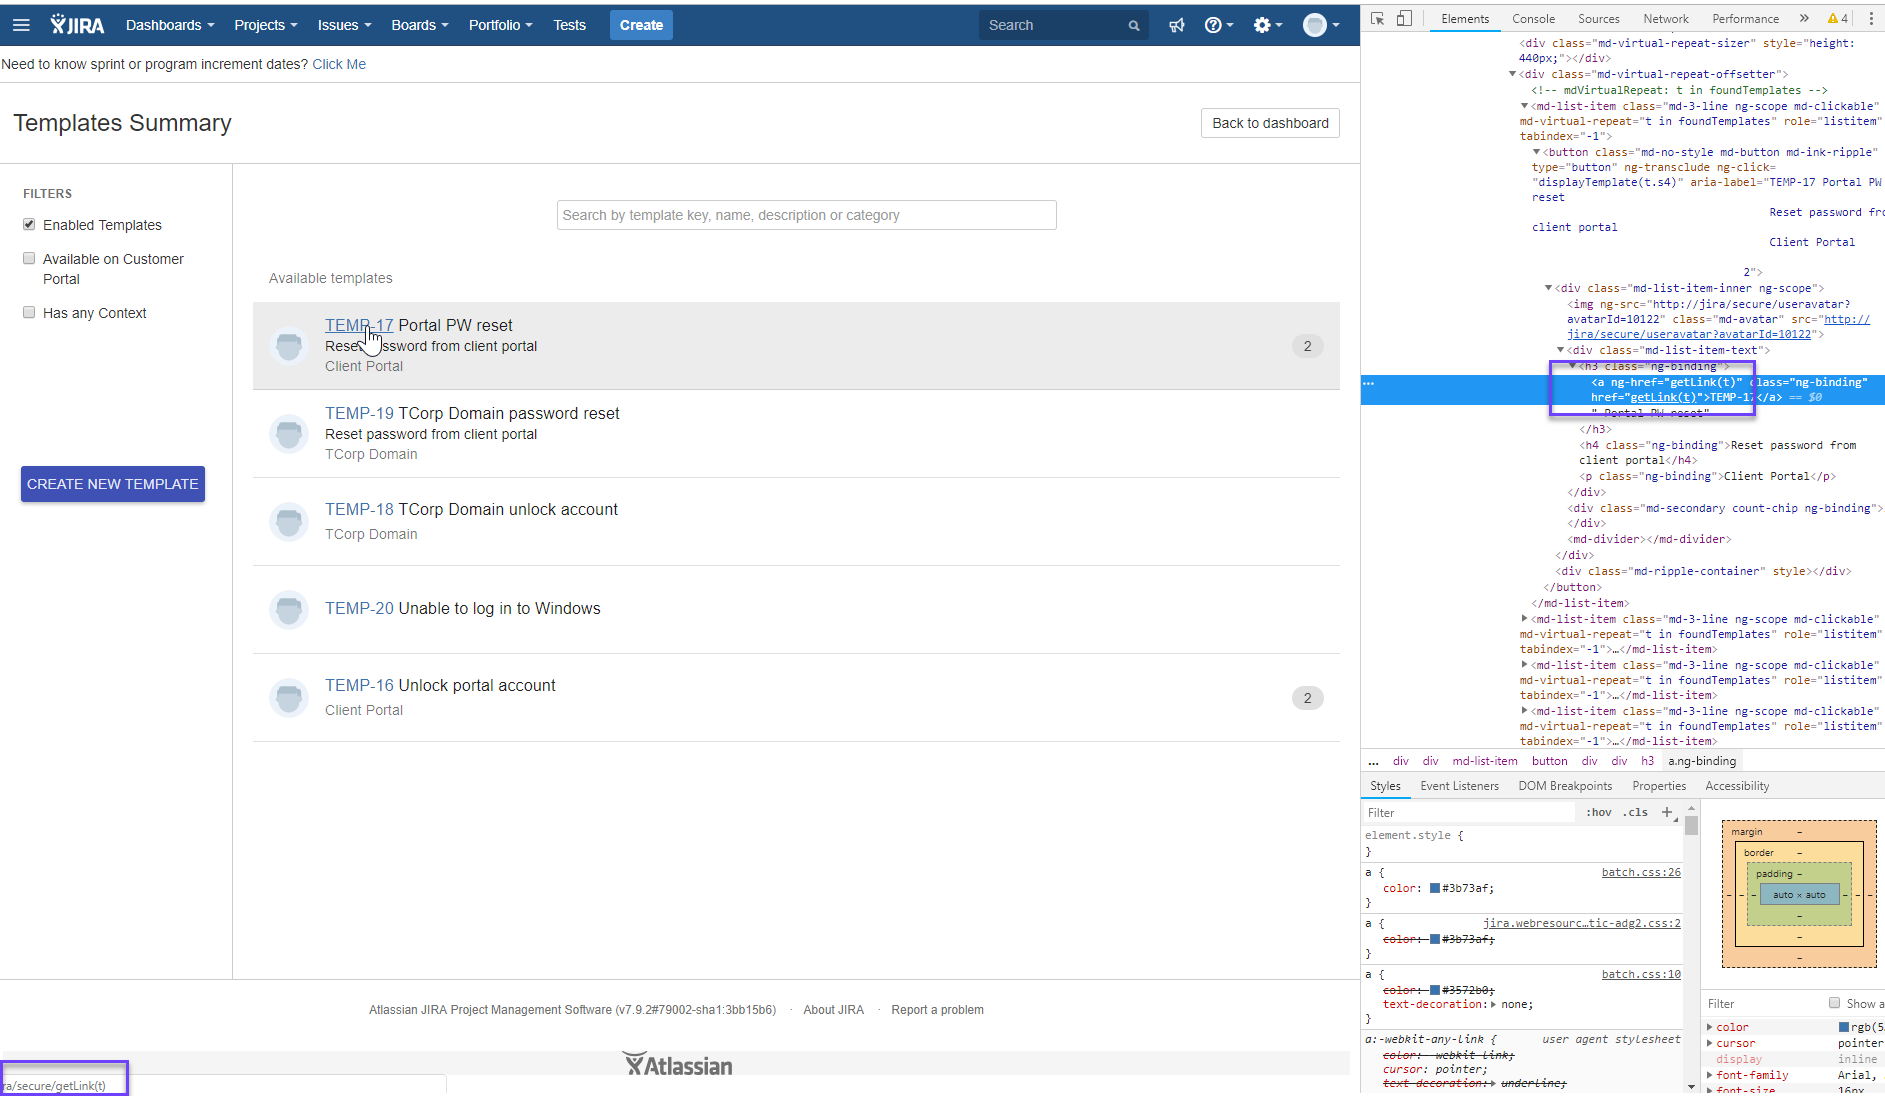
Task: Show more DevTools tabs chevron
Action: coord(1803,18)
